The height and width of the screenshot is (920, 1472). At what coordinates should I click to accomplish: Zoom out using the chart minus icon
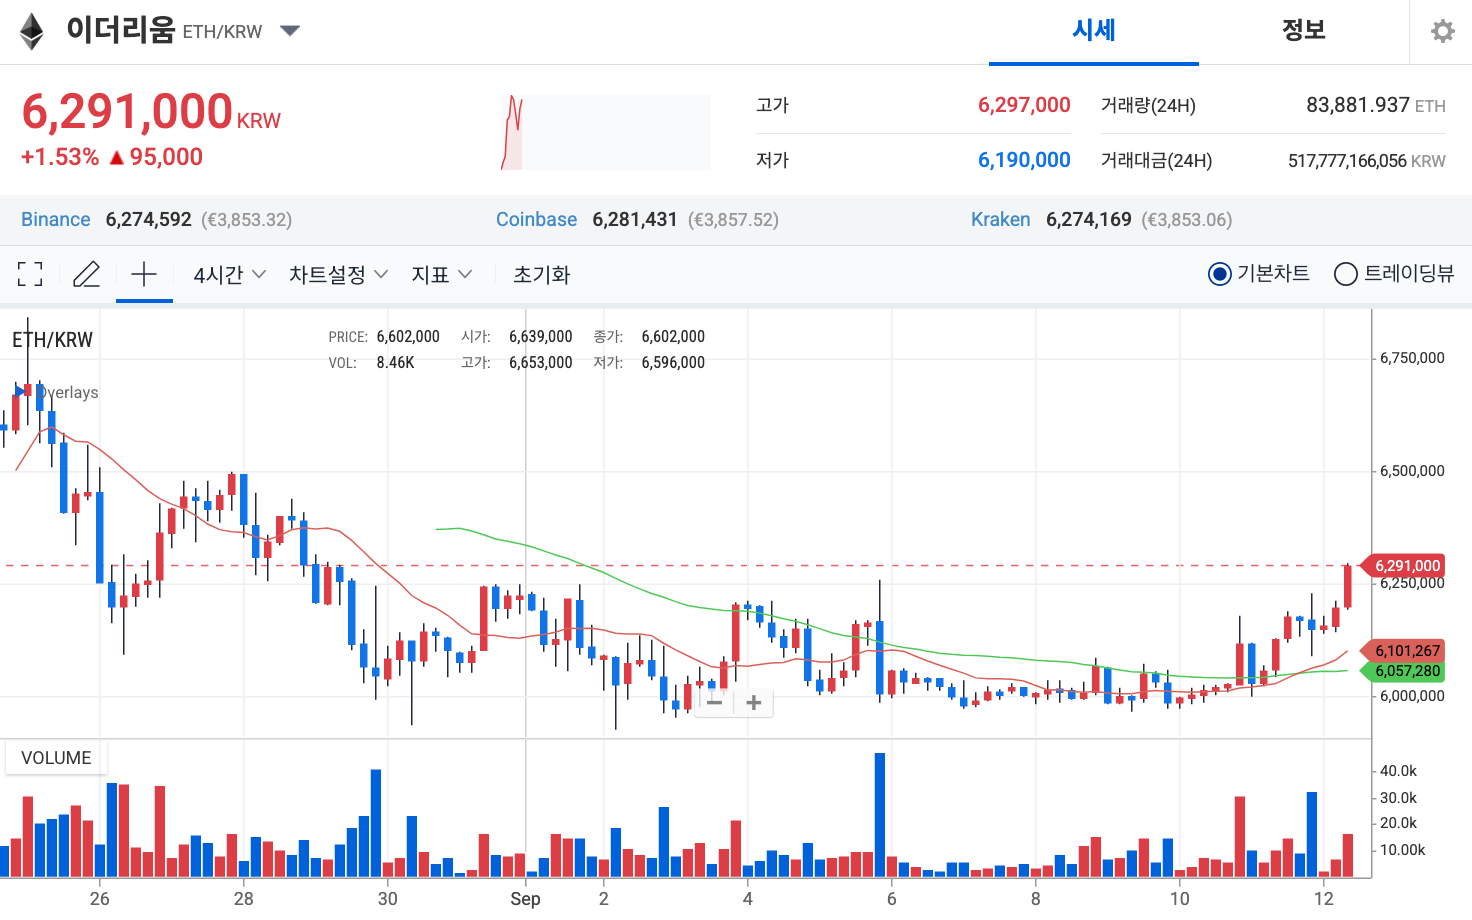pyautogui.click(x=714, y=703)
